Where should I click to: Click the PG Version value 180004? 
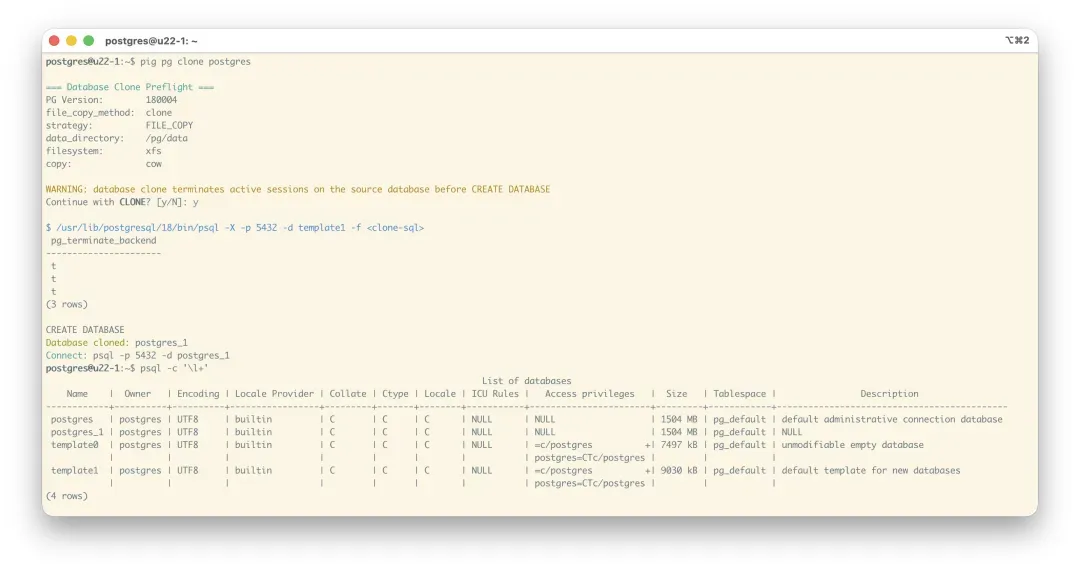pyautogui.click(x=161, y=100)
